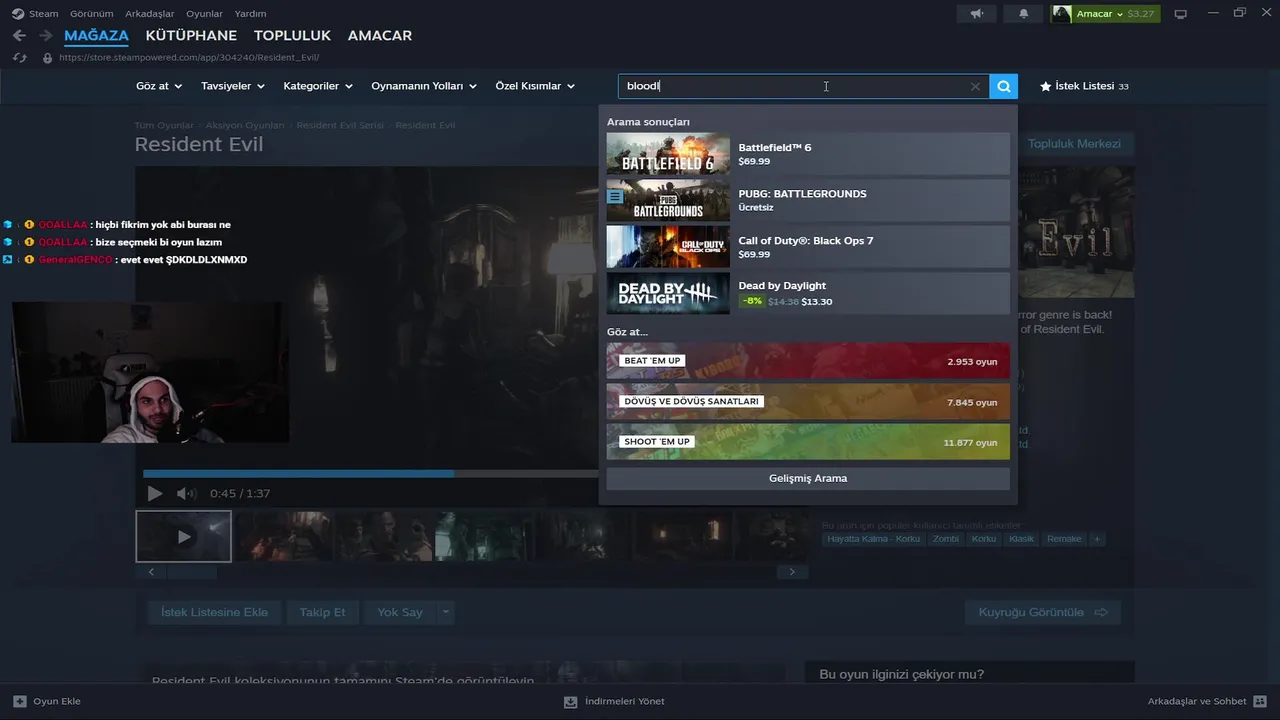Click the forward navigation arrow
This screenshot has height=720, width=1280.
click(45, 35)
